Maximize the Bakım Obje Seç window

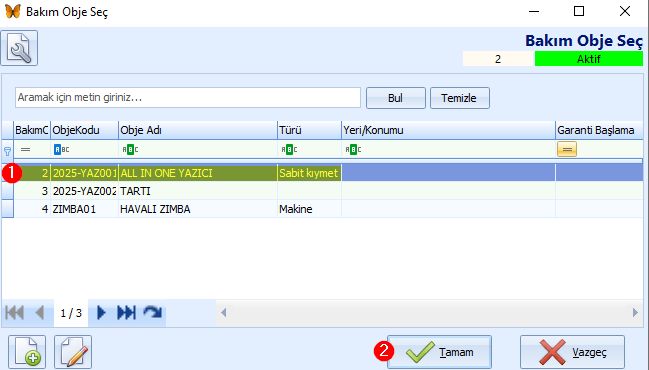pos(579,12)
